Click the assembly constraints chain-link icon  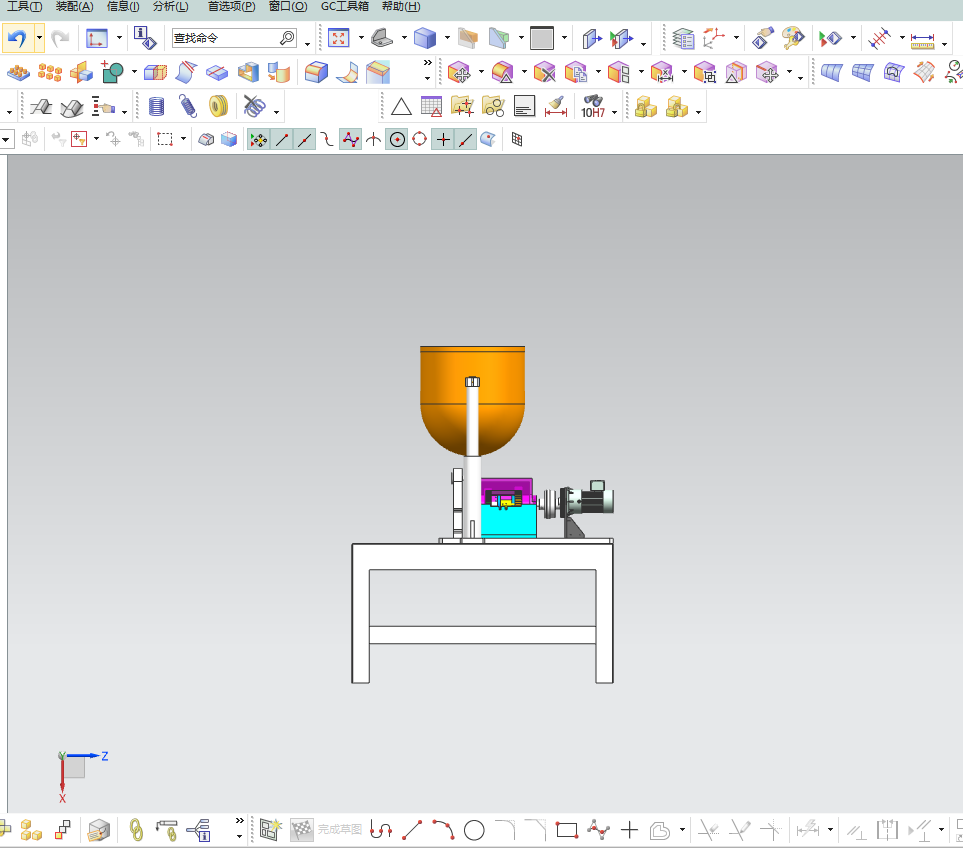[136, 831]
